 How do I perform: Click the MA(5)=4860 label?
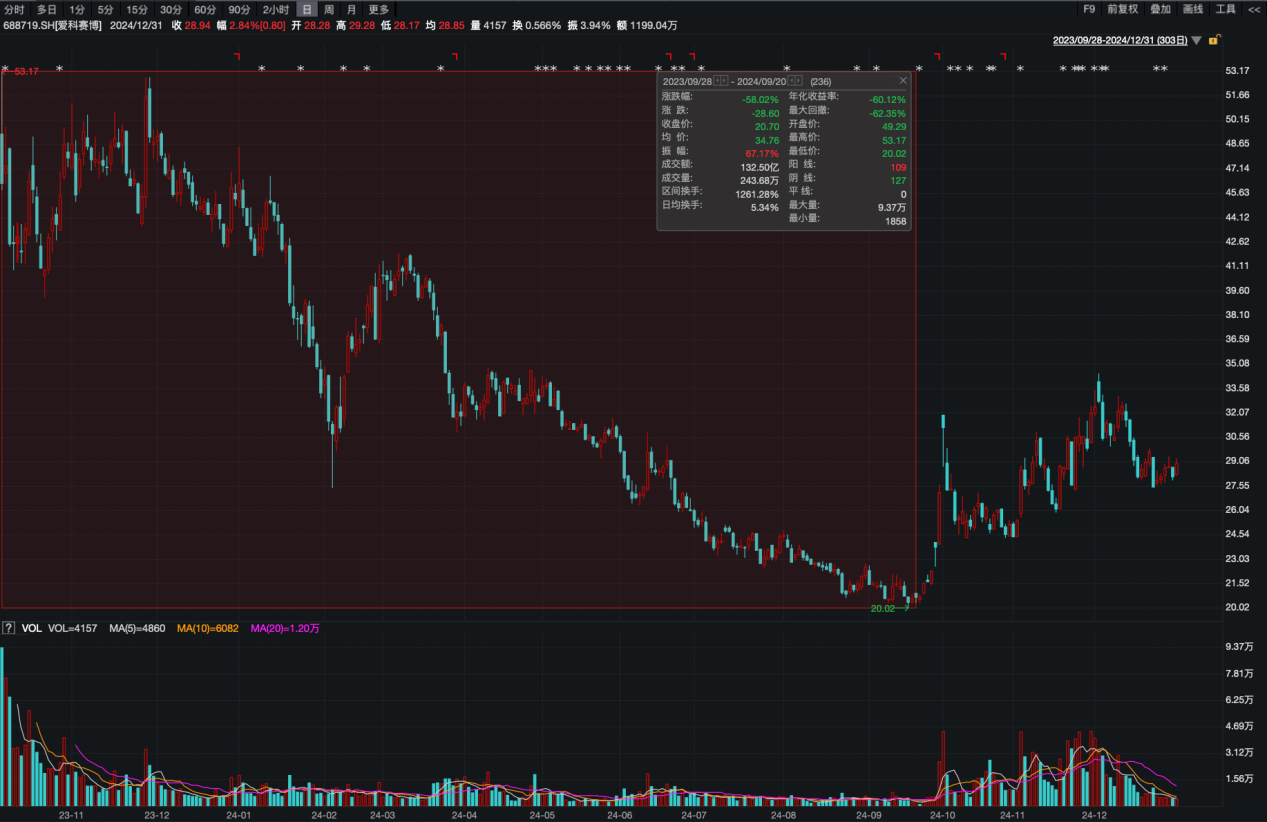tap(136, 628)
